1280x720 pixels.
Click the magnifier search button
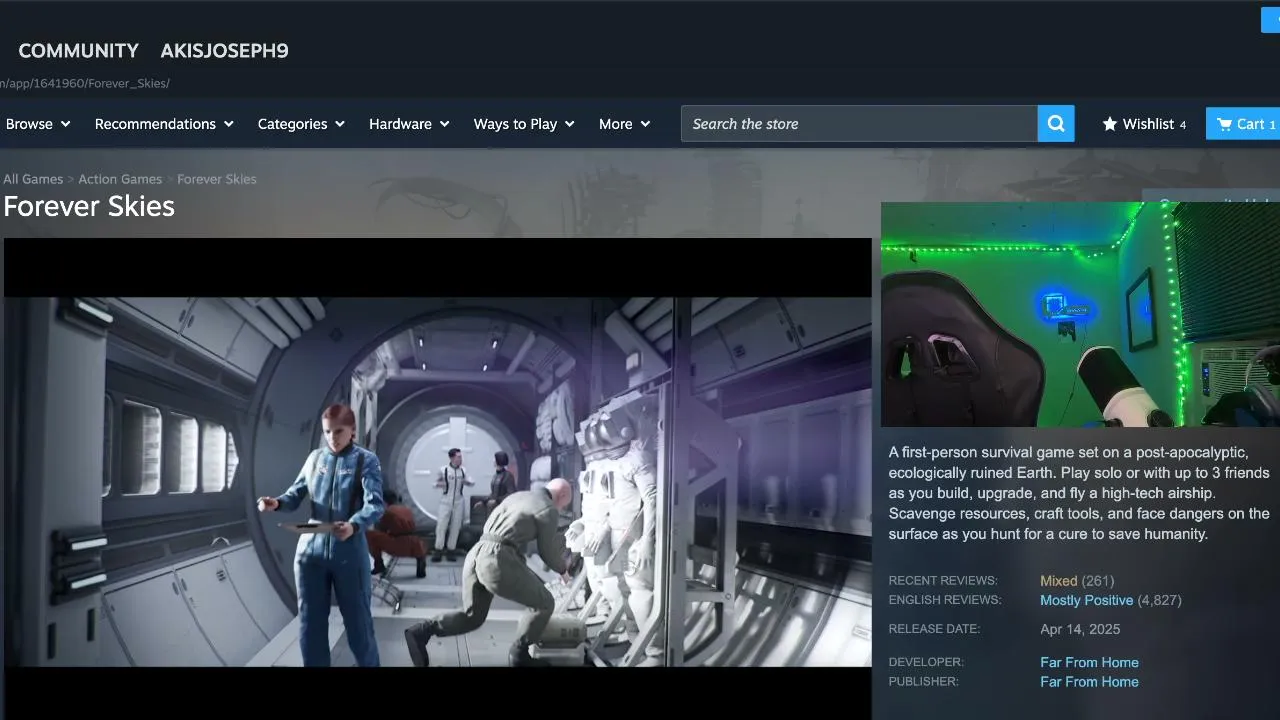coord(1056,124)
